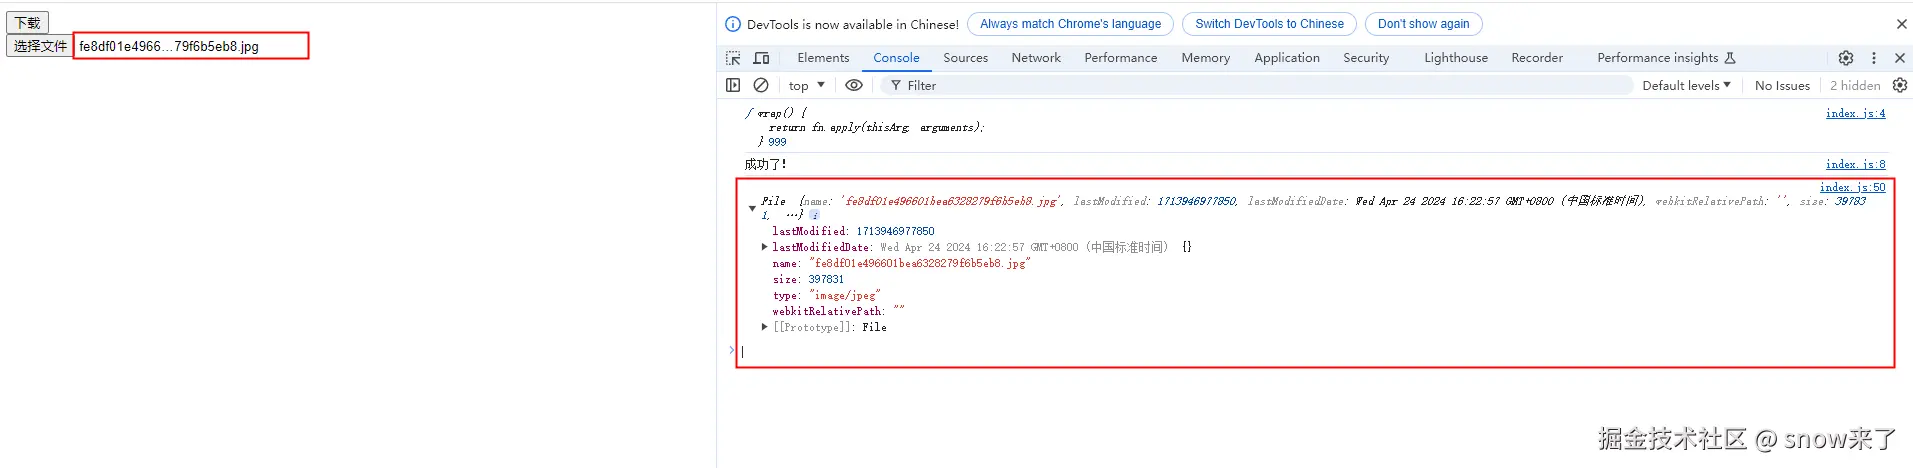Close DevTools panel with X icon
Screen dimensions: 1913x468
coord(1900,58)
